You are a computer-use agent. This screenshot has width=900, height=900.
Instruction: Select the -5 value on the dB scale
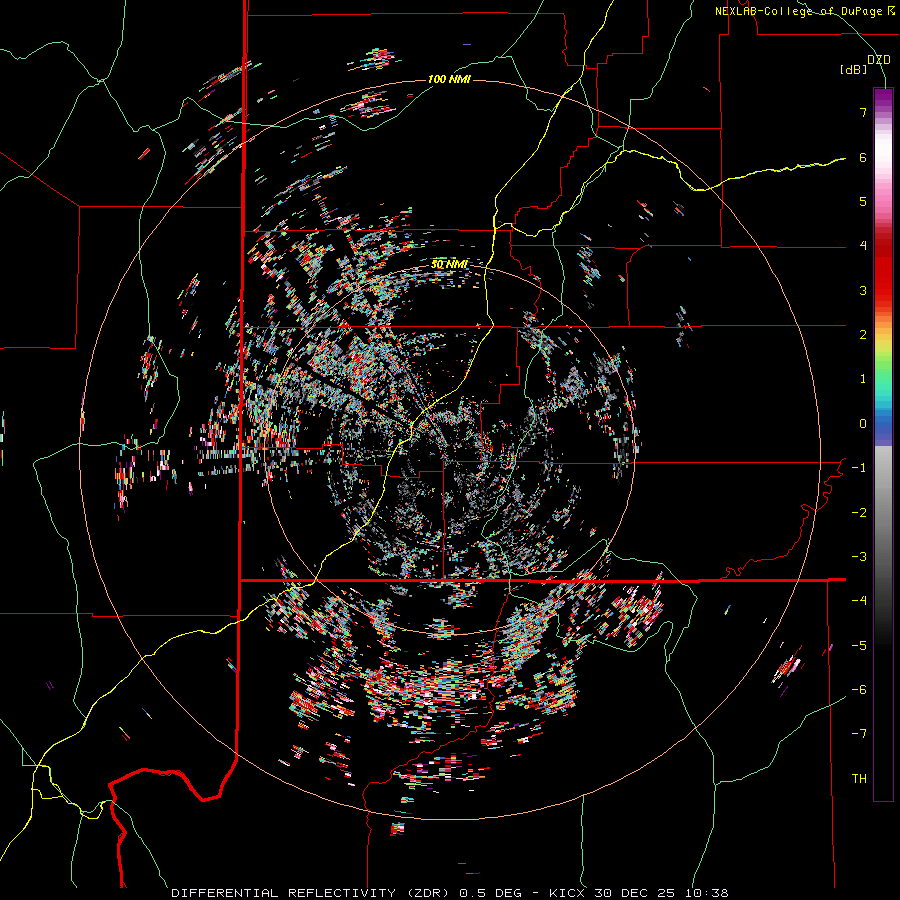click(x=859, y=646)
